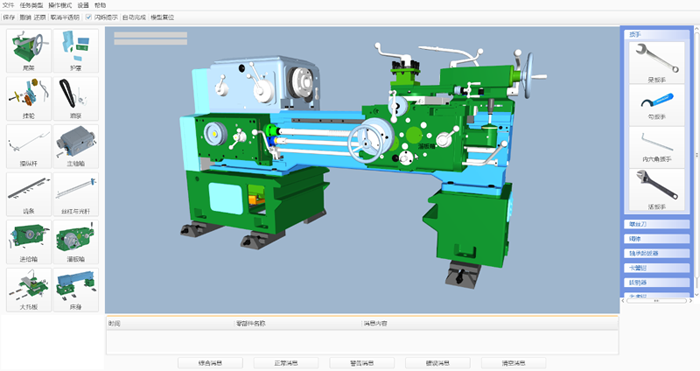
Task: Click the tool panel horizontal scrollbar
Action: (x=656, y=301)
